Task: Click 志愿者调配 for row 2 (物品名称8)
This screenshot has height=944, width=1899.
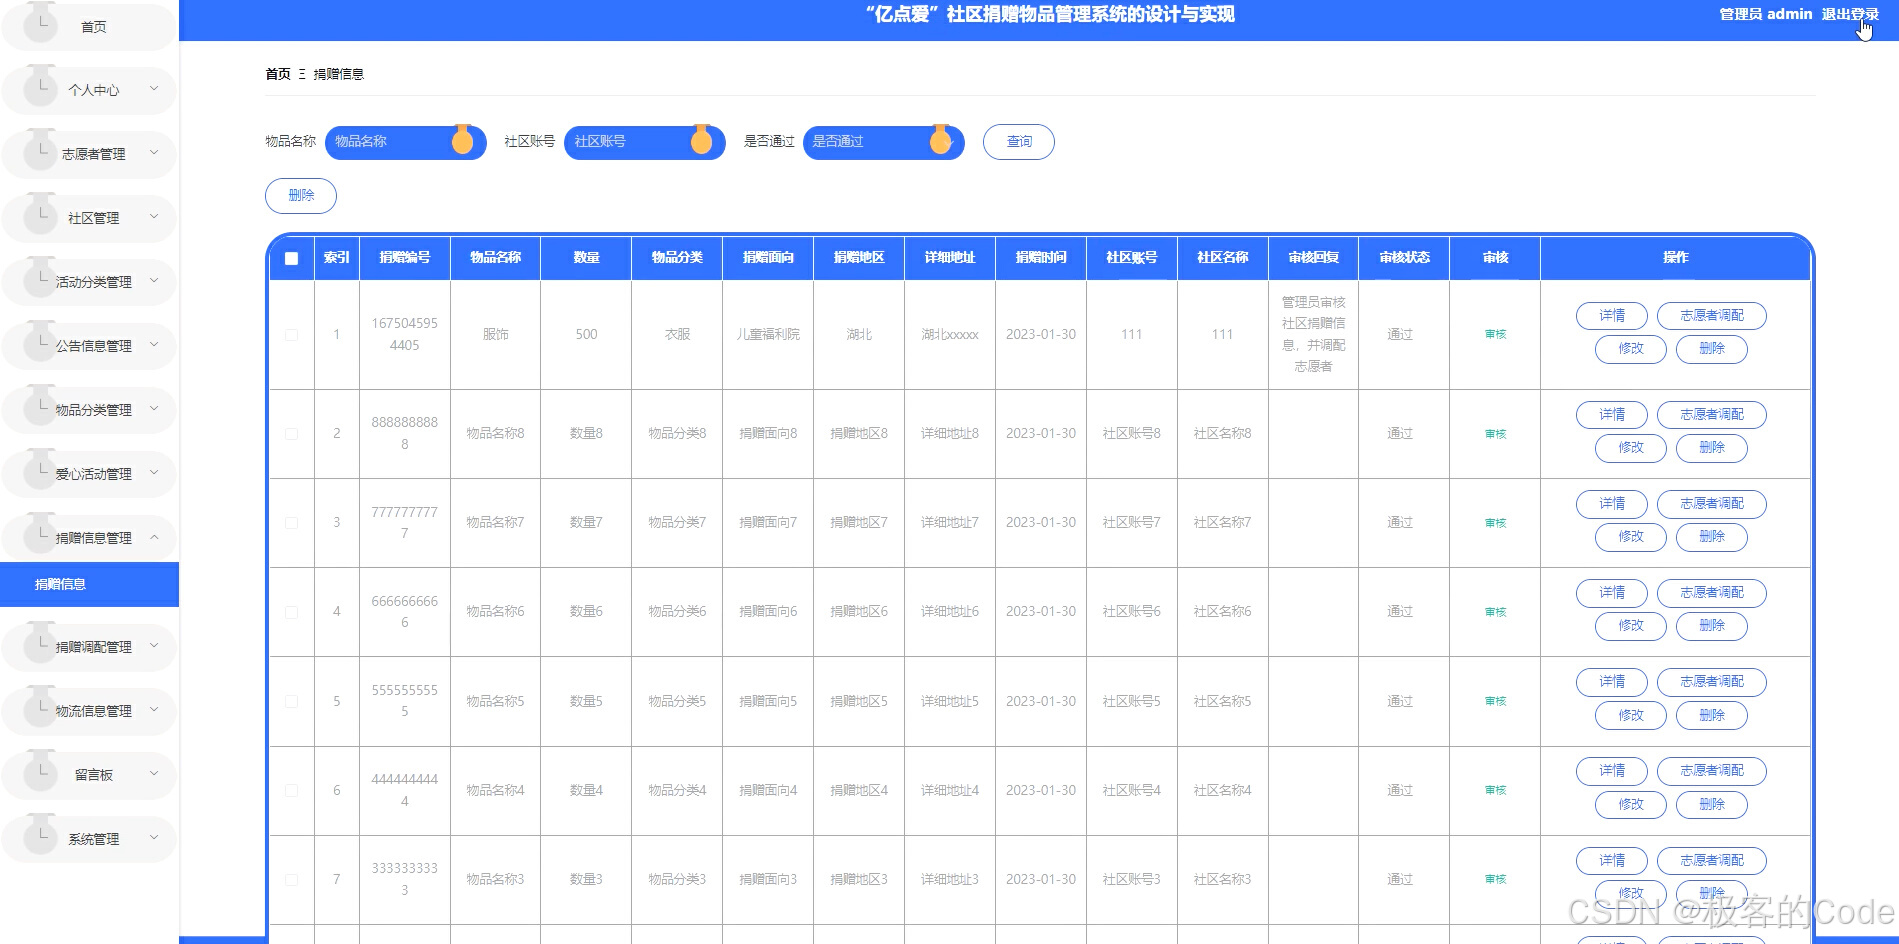Action: click(x=1711, y=415)
